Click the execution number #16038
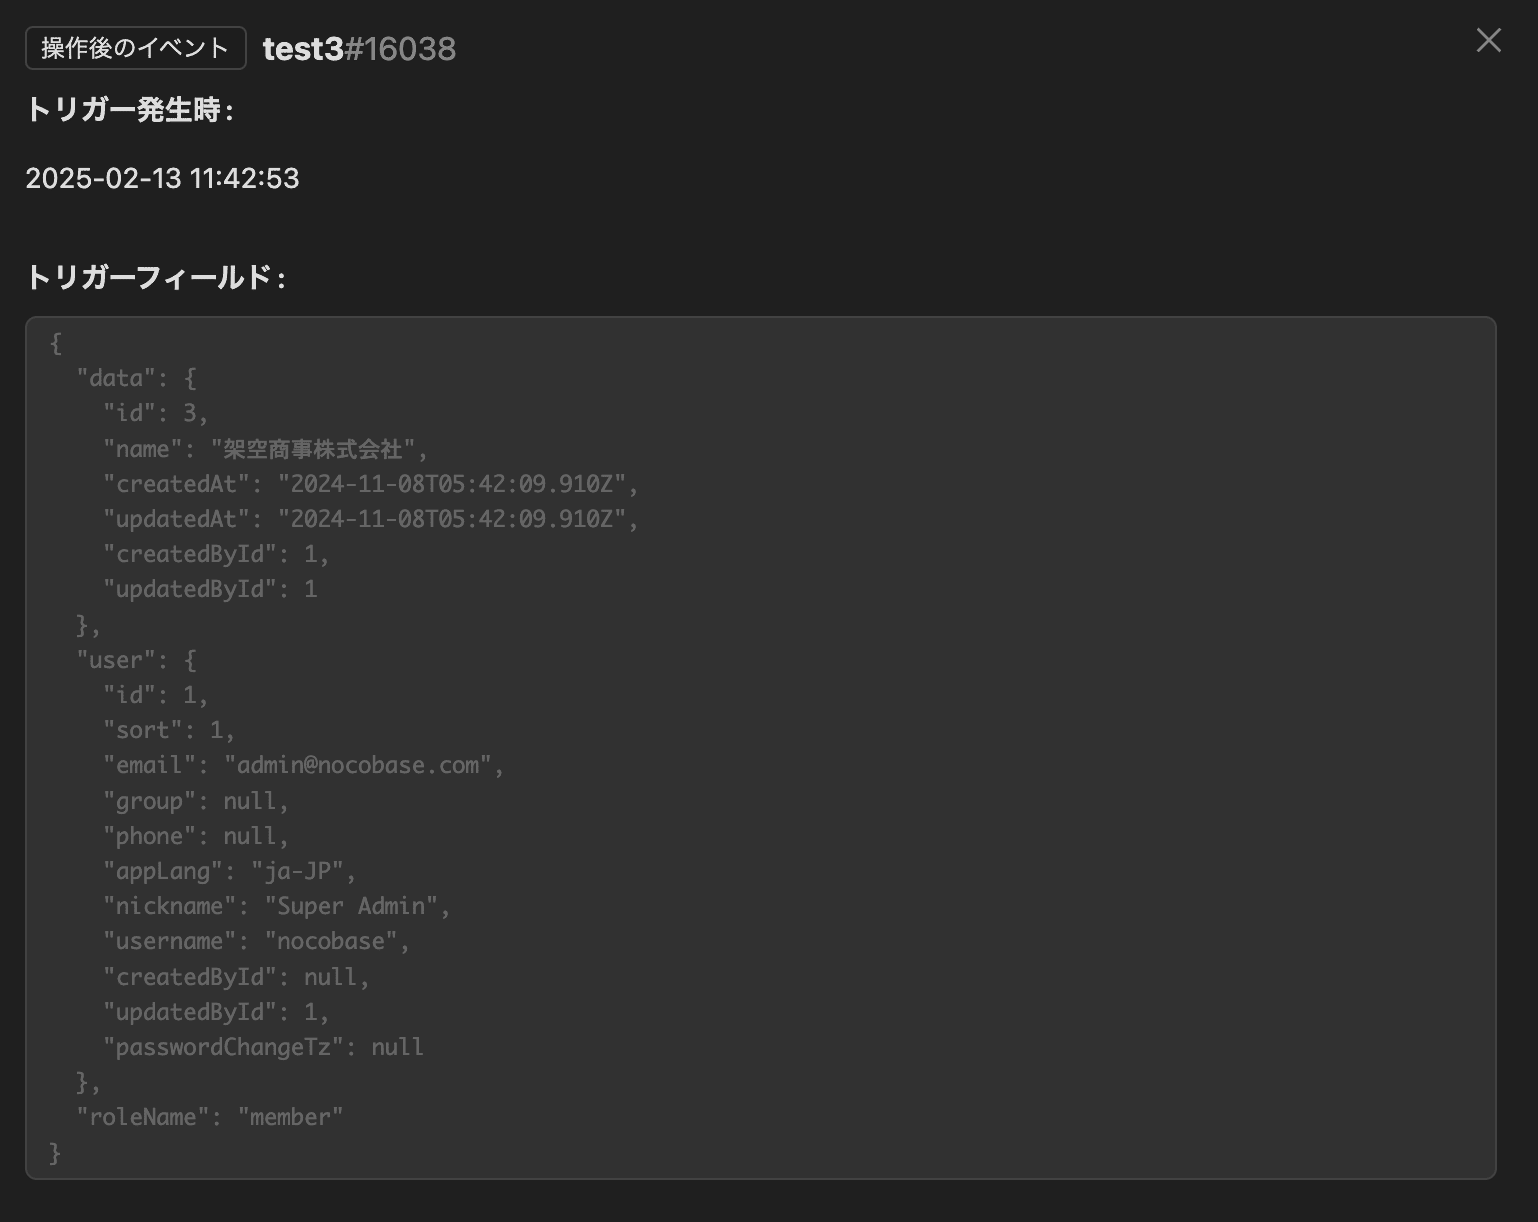 click(x=400, y=48)
